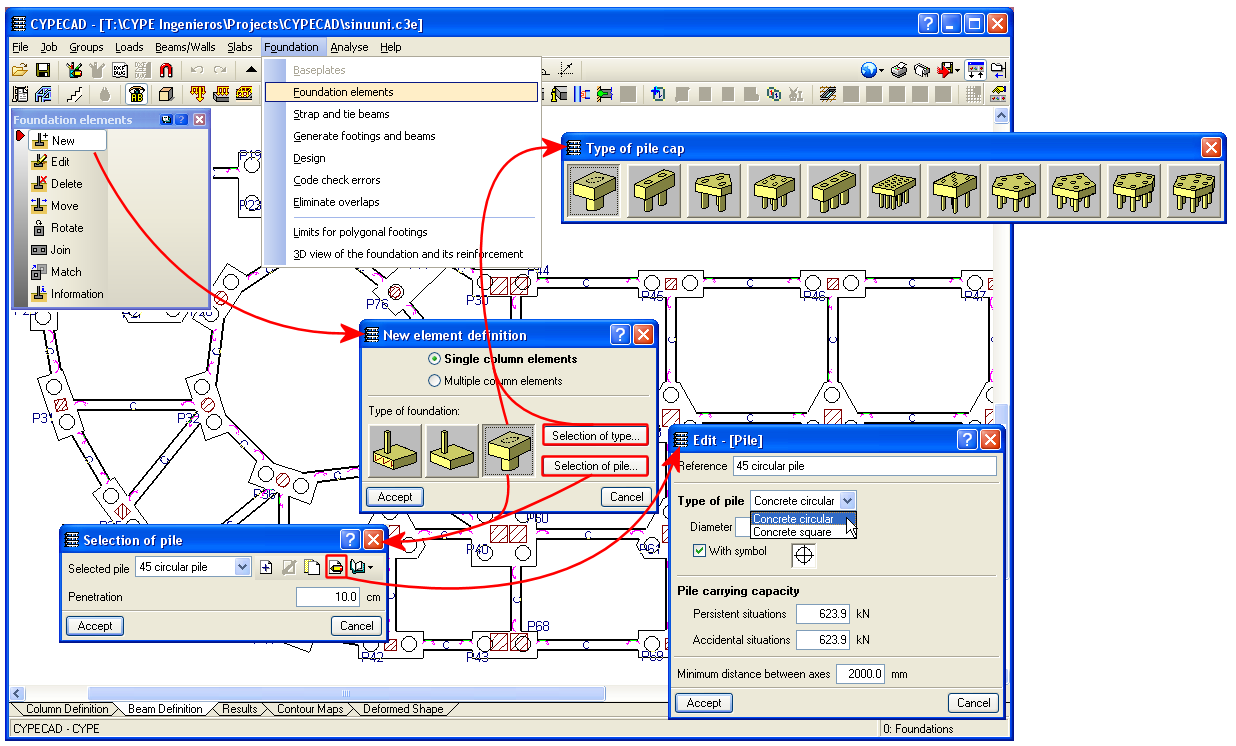Screen dimensions: 1236x746
Task: Pick the first footing foundation type
Action: pos(394,451)
